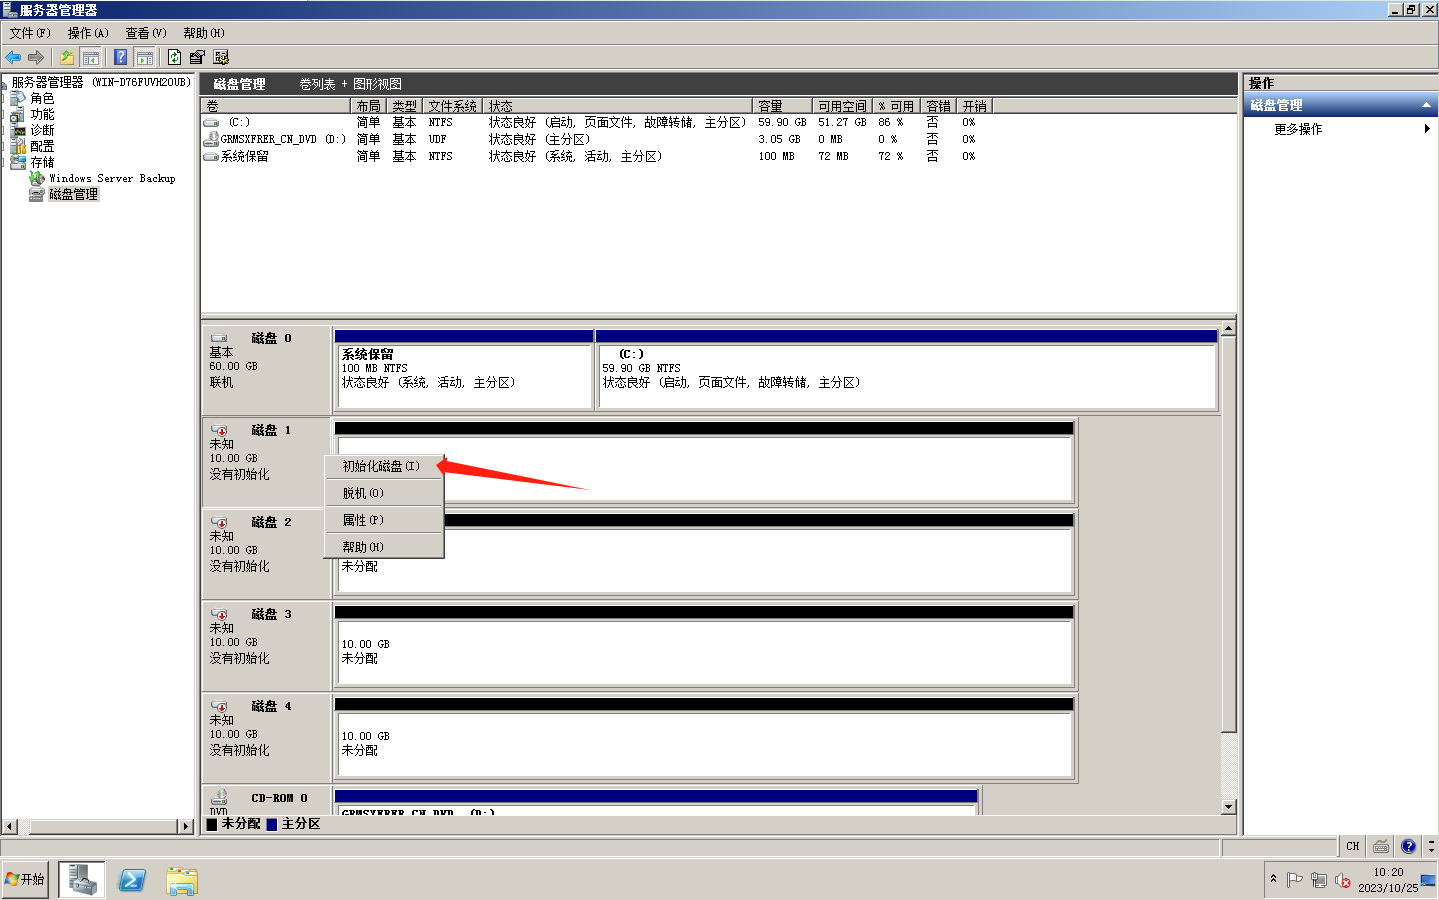Sort by the 状态 column header
This screenshot has width=1439, height=900.
click(x=617, y=106)
